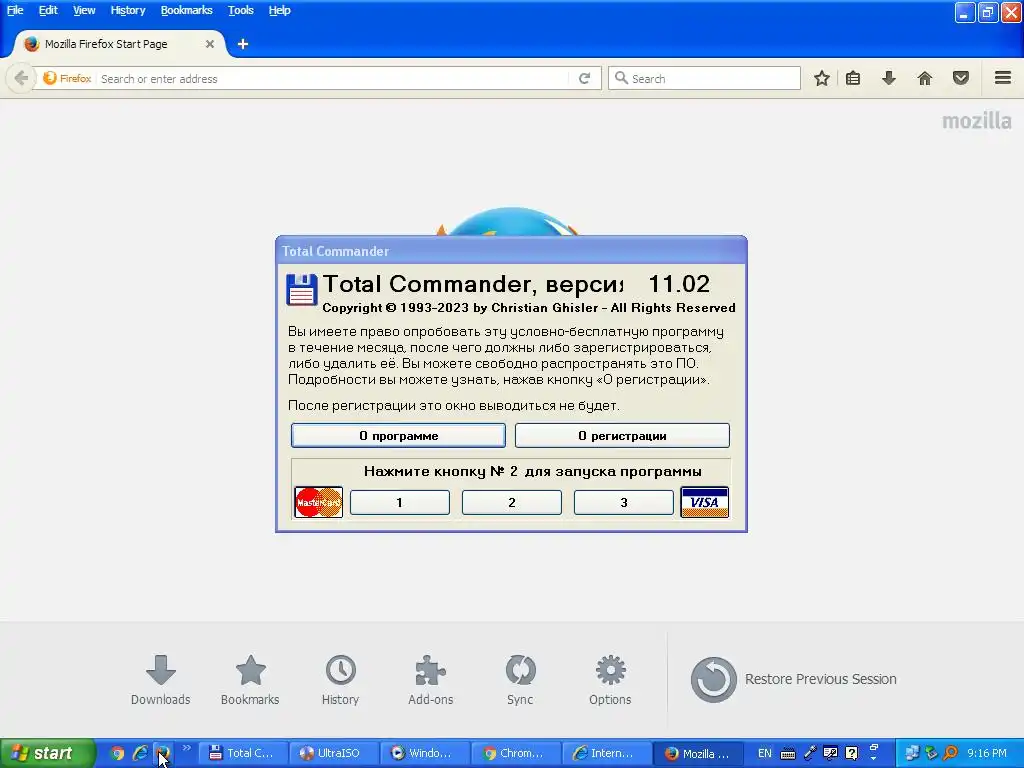
Task: Open Sync from start page
Action: [520, 680]
